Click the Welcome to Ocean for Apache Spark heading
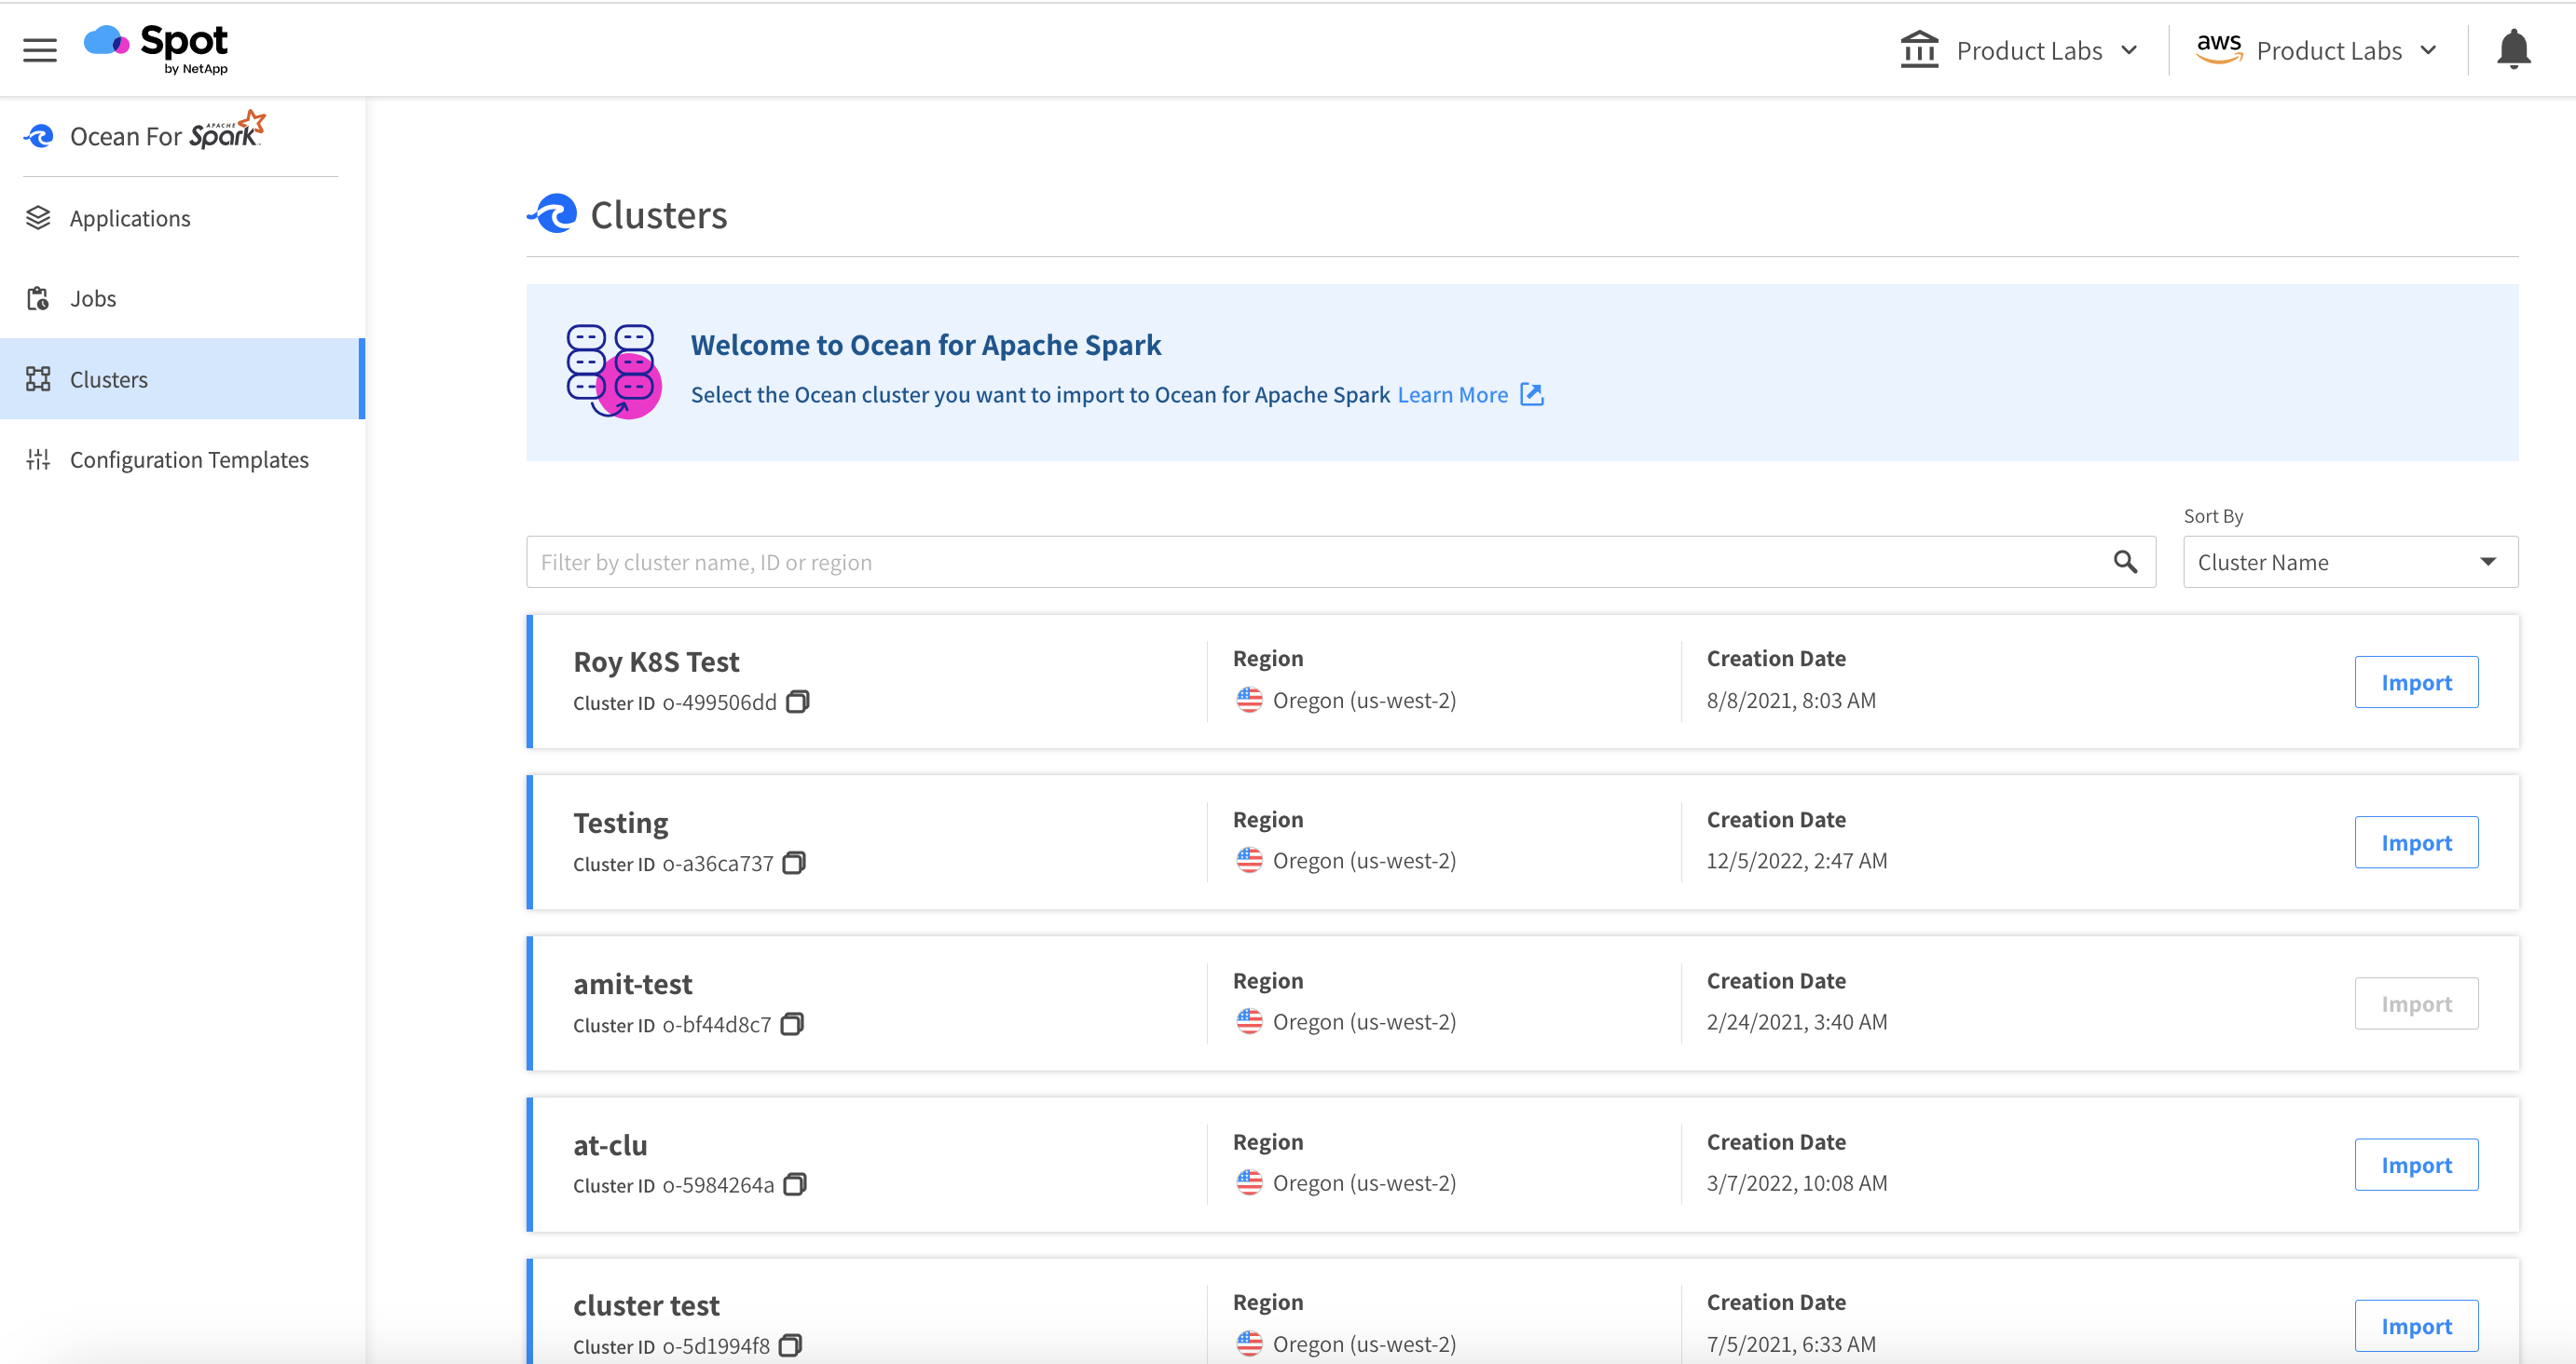This screenshot has width=2576, height=1364. click(x=926, y=345)
